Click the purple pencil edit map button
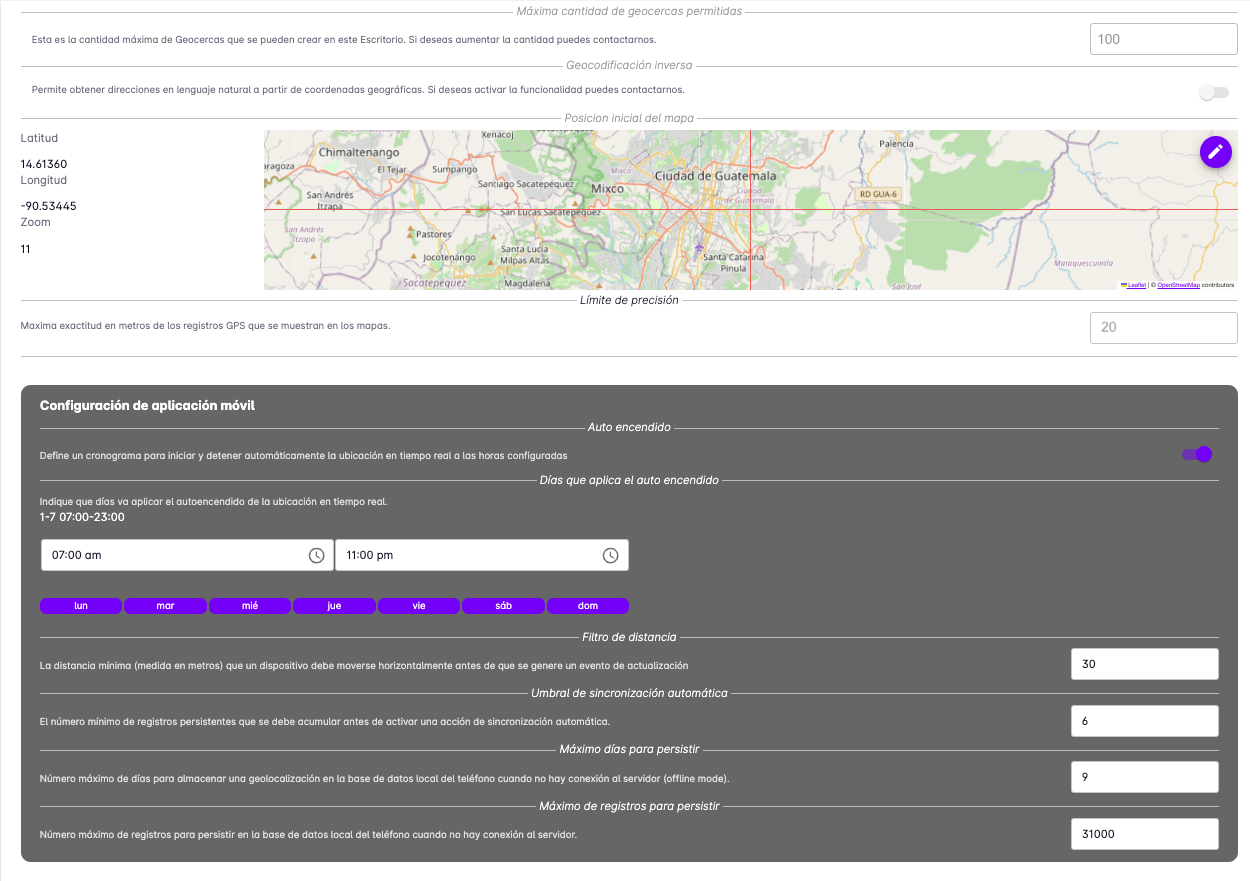Screen dimensions: 1250x881 [1215, 152]
